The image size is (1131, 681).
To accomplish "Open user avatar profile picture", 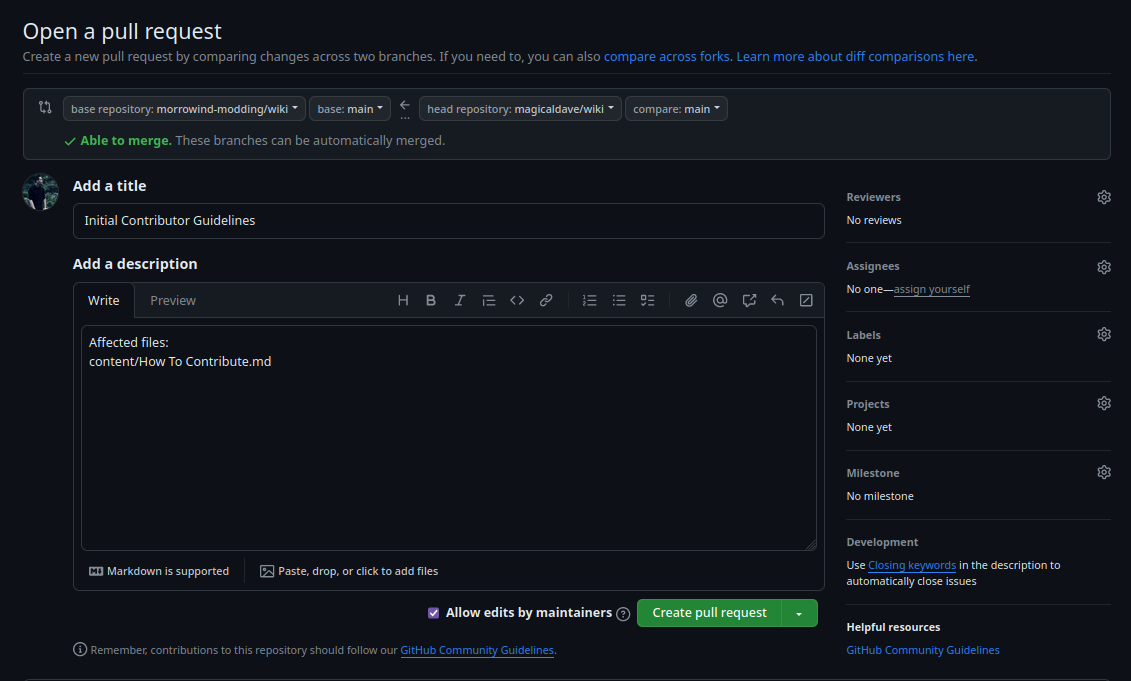I will coord(40,192).
